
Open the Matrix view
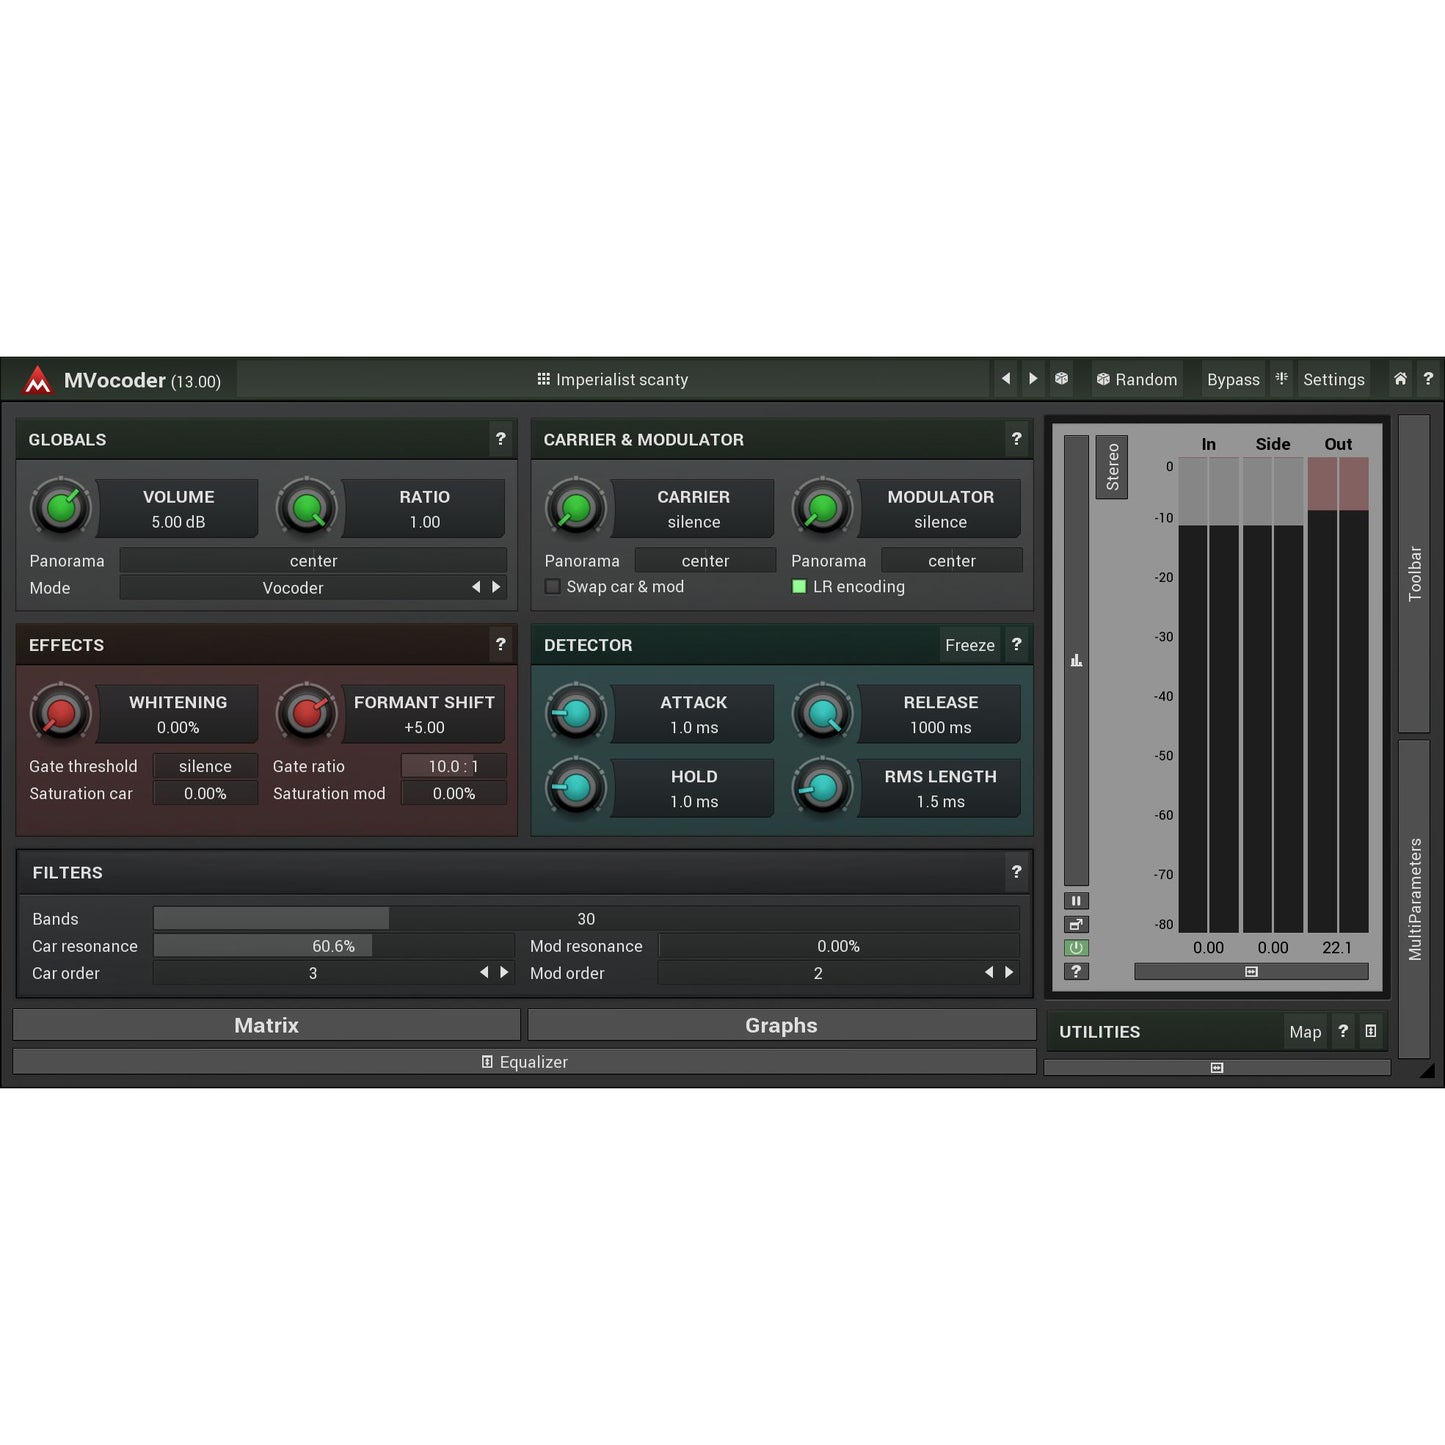(x=266, y=1024)
